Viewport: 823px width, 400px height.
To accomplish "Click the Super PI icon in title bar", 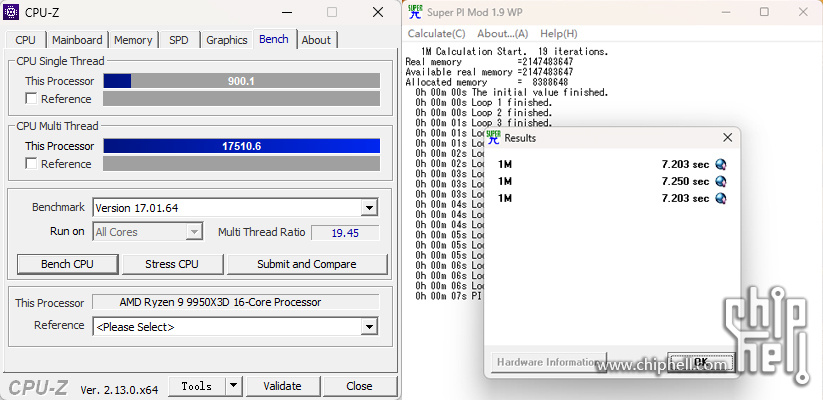I will 415,12.
